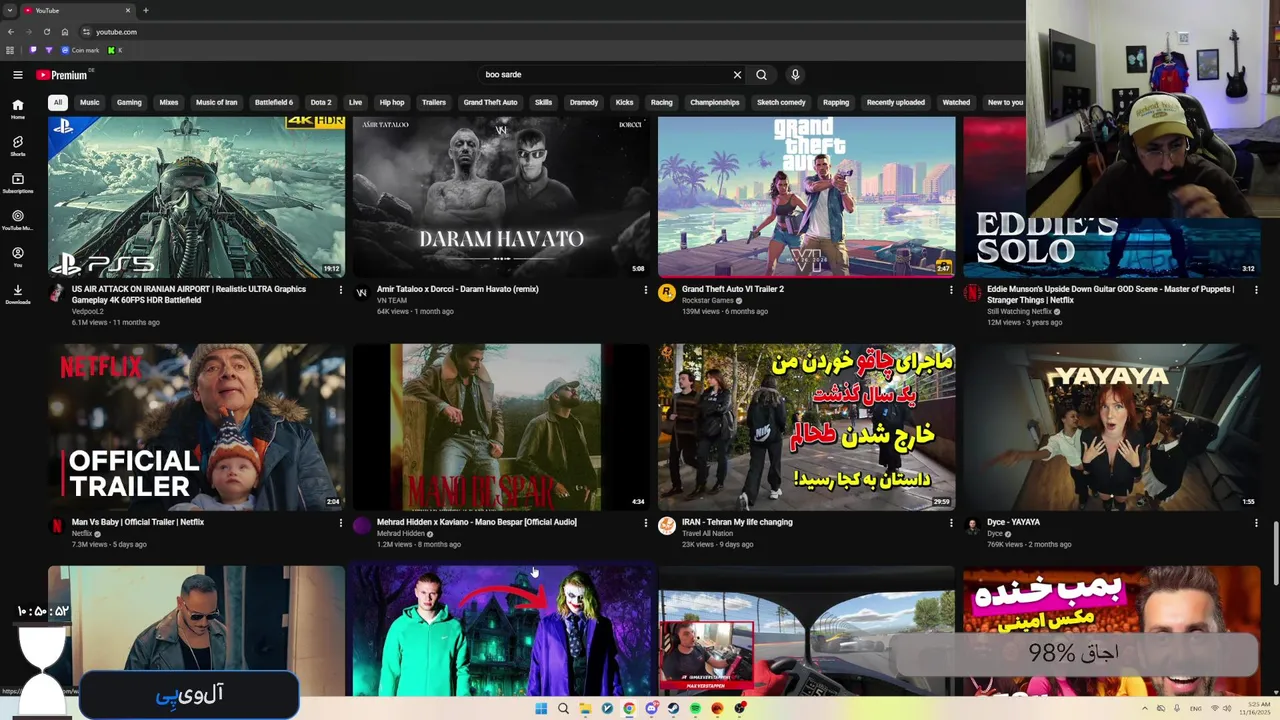
Task: Open the tab search dropdown chevron
Action: [9, 10]
